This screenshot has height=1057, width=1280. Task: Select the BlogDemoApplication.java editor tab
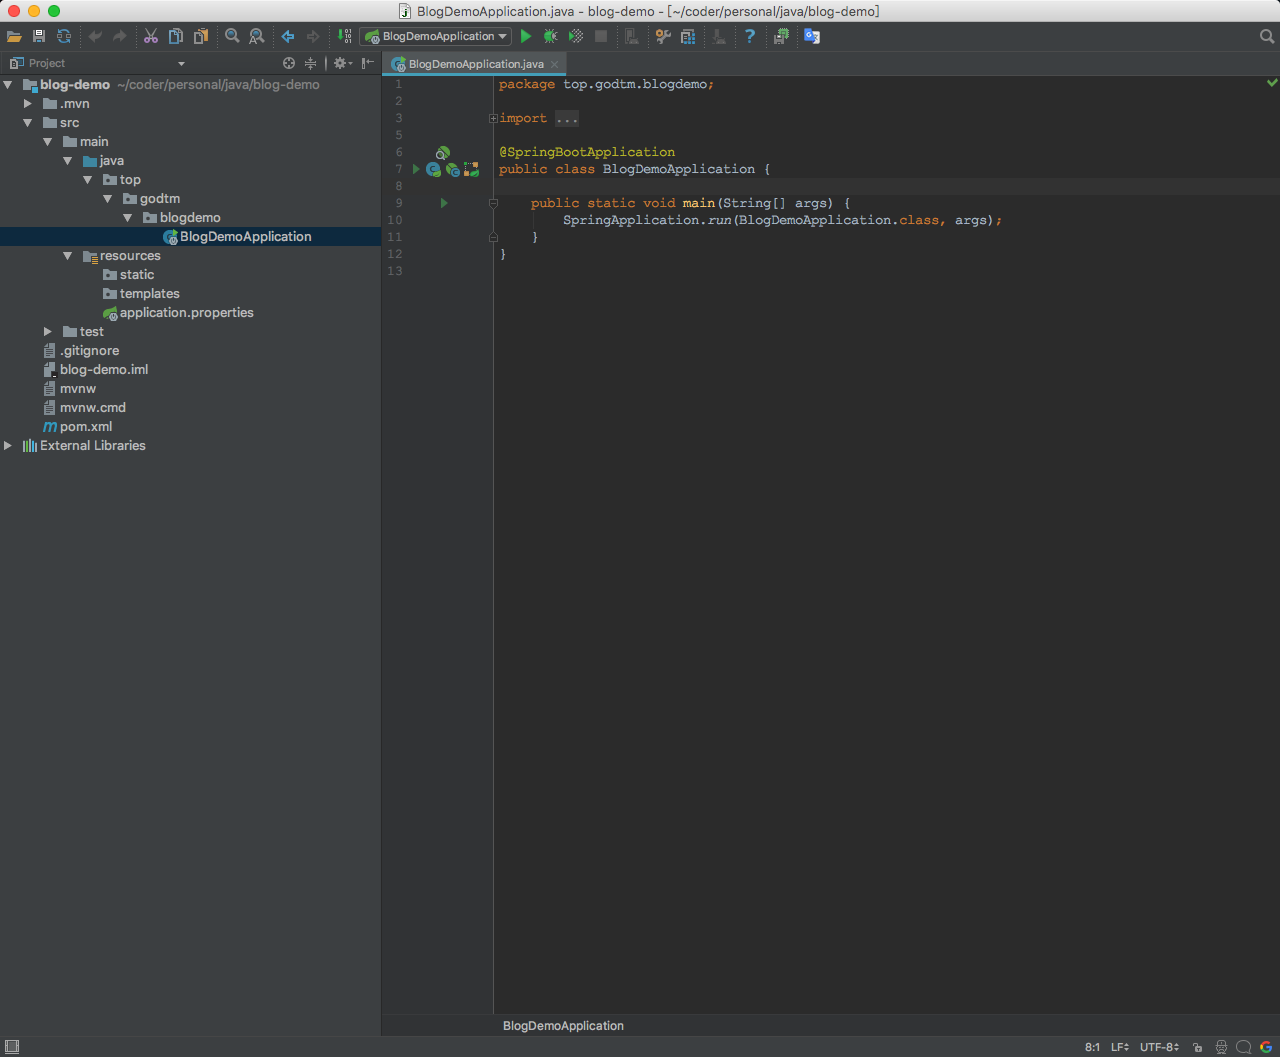pyautogui.click(x=475, y=64)
